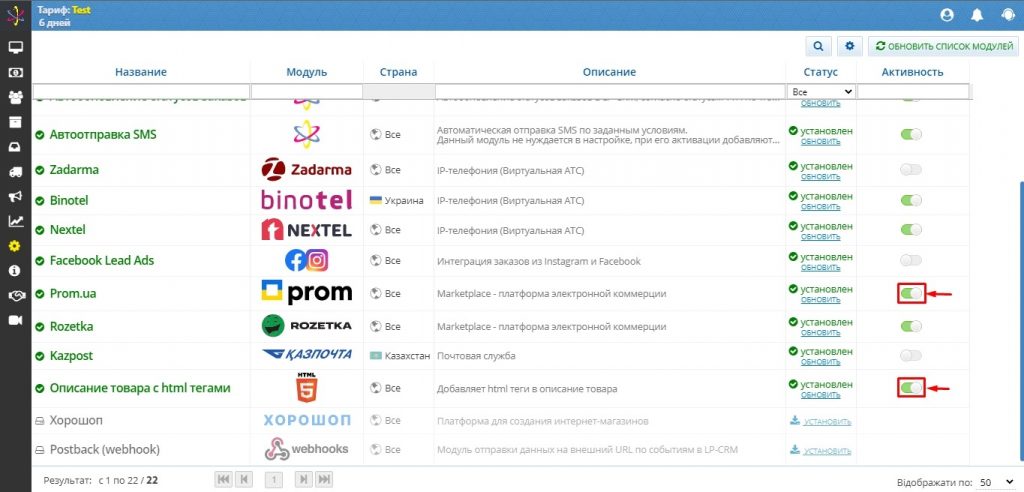Open the video camera sidebar icon

point(15,320)
